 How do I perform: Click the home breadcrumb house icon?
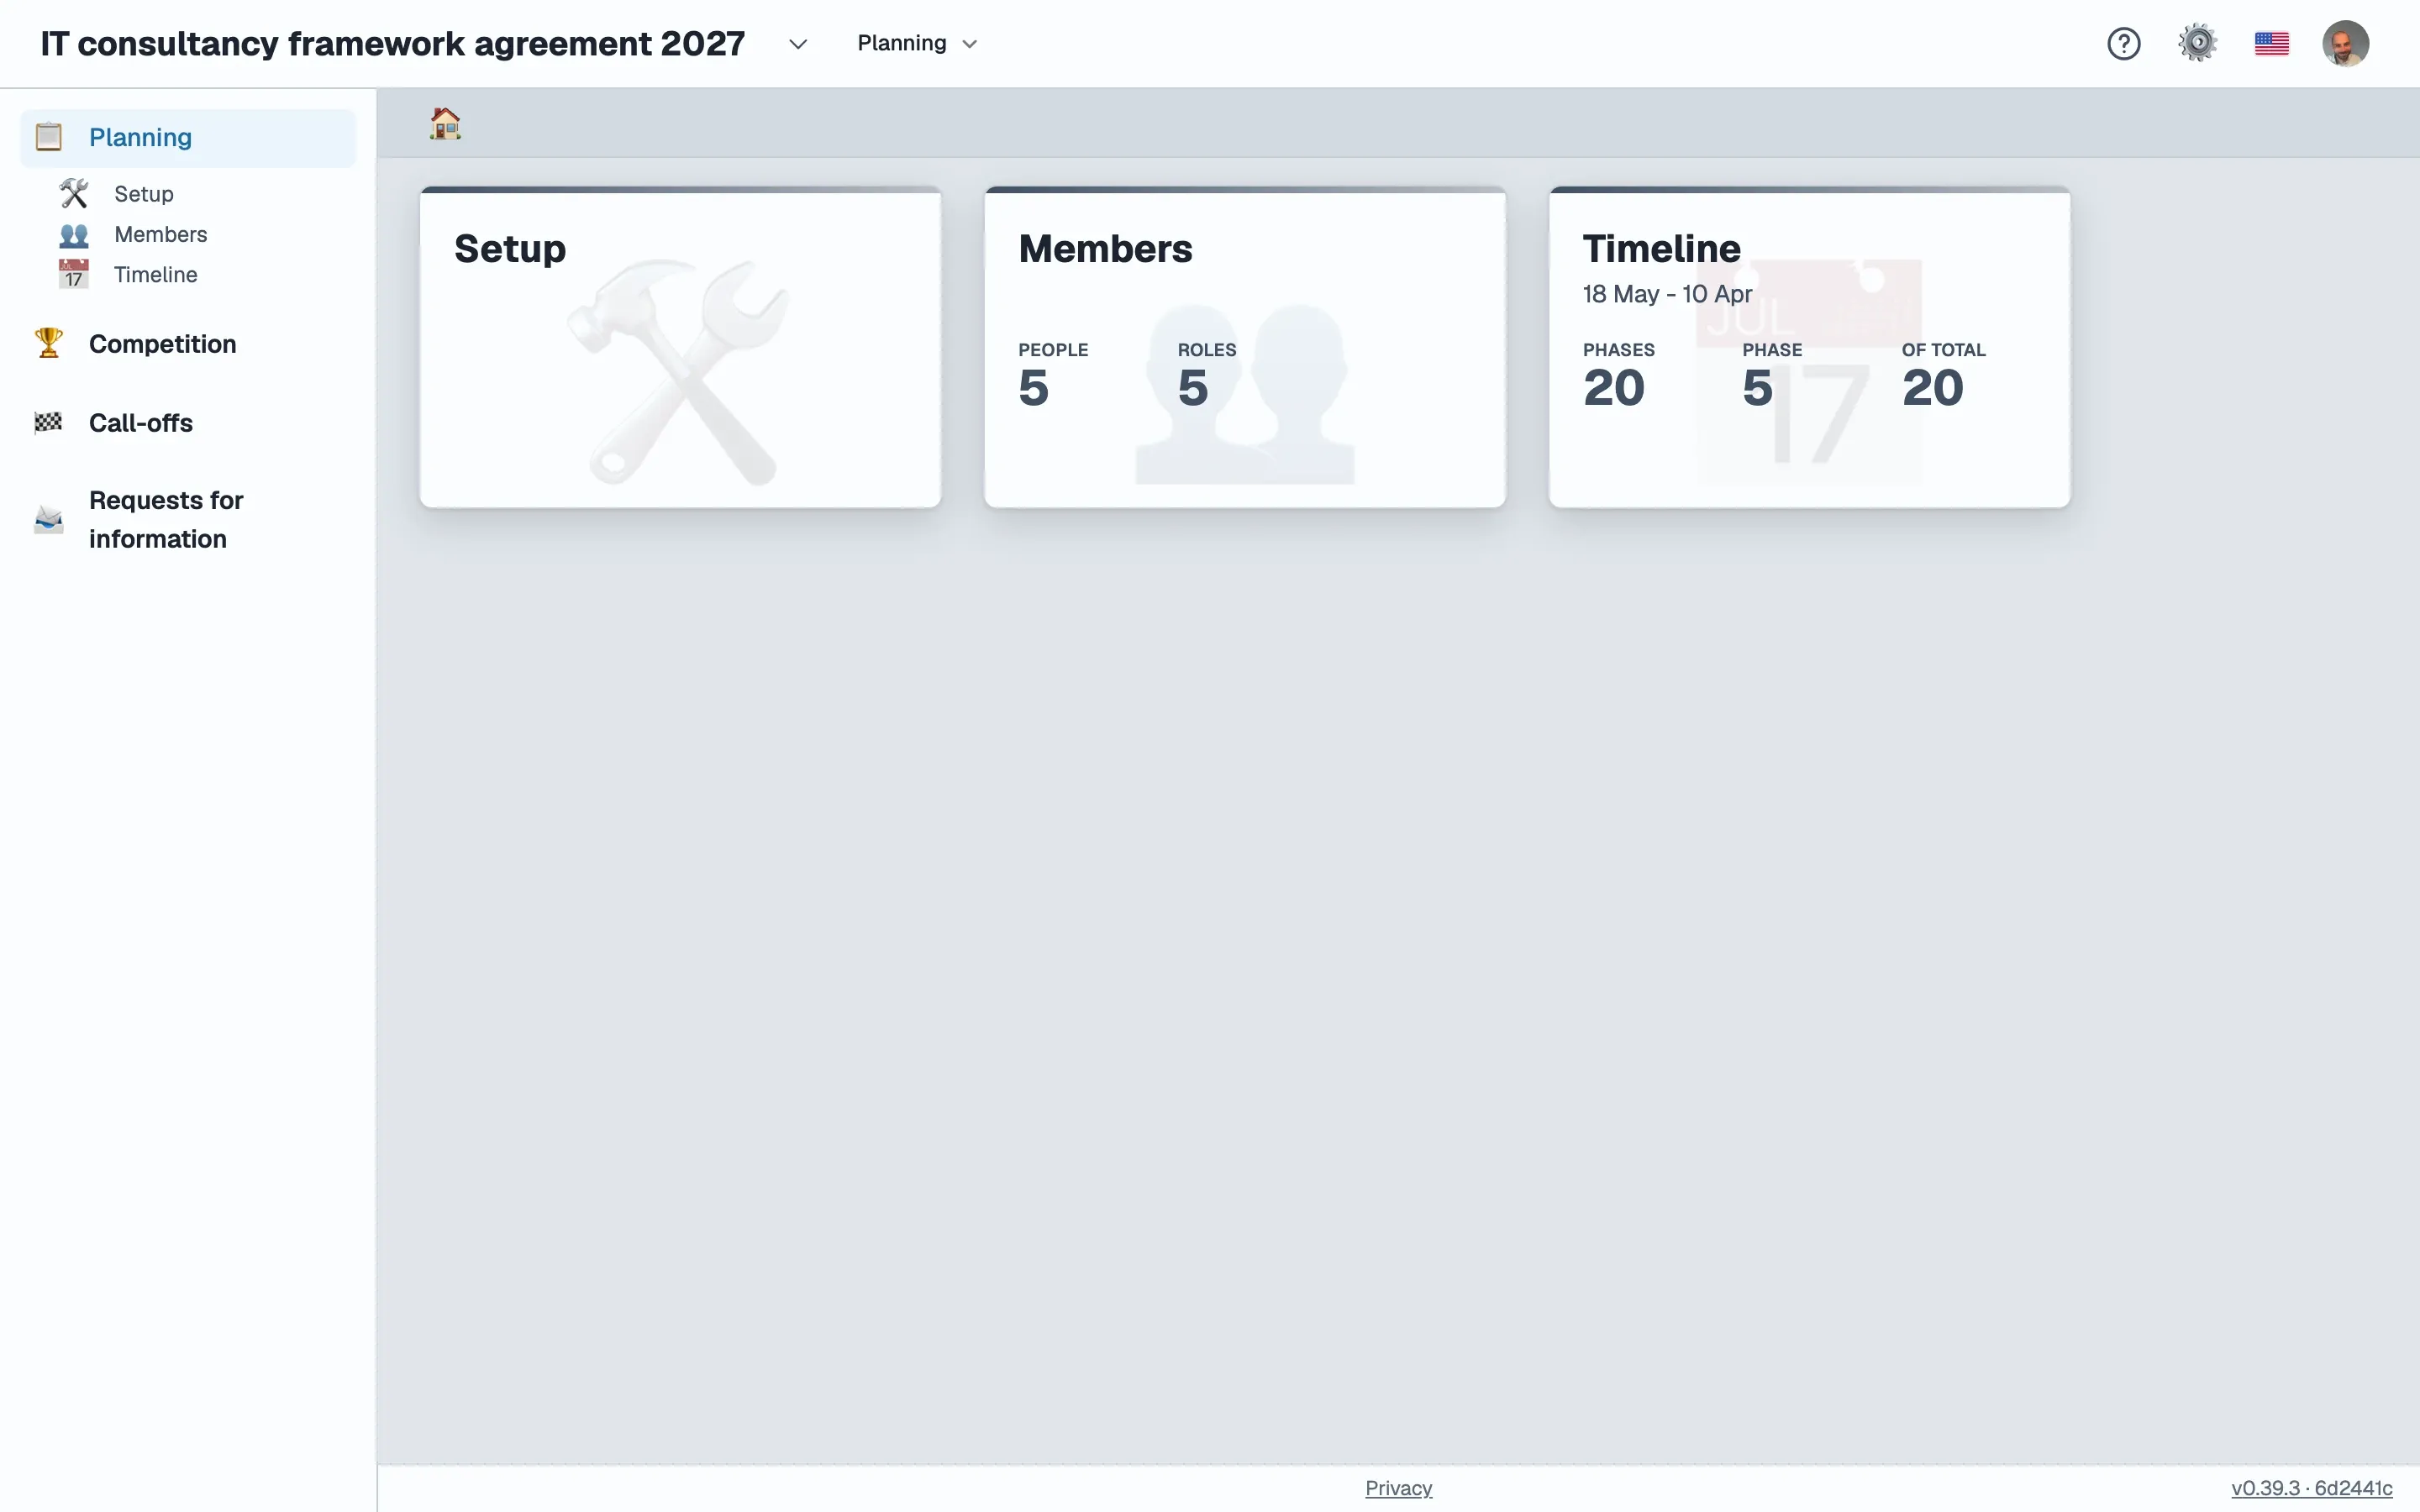[x=445, y=124]
